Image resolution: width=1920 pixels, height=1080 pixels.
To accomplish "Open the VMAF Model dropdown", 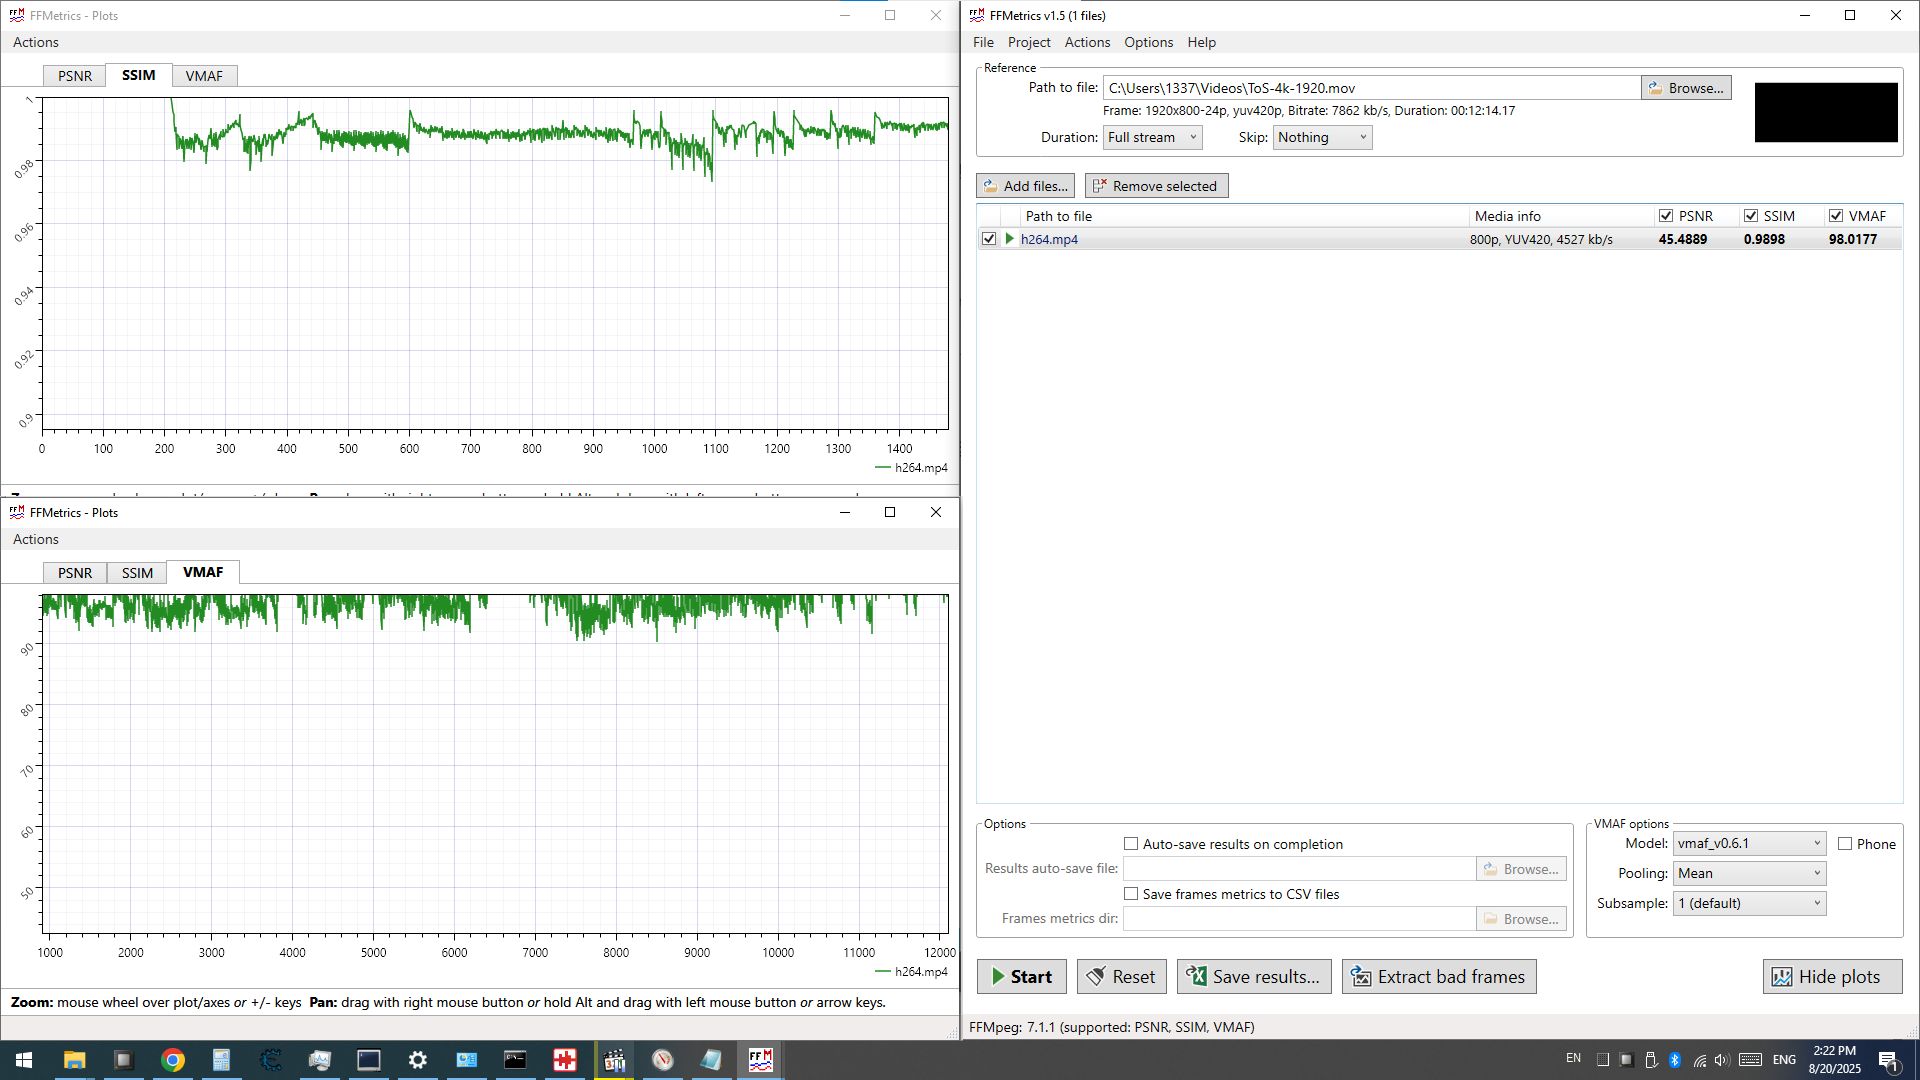I will click(1748, 843).
